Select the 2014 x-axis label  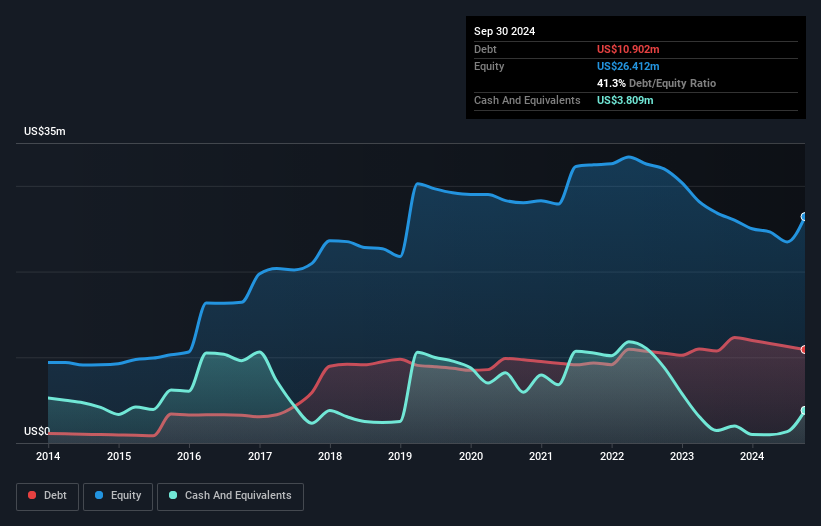[x=48, y=456]
